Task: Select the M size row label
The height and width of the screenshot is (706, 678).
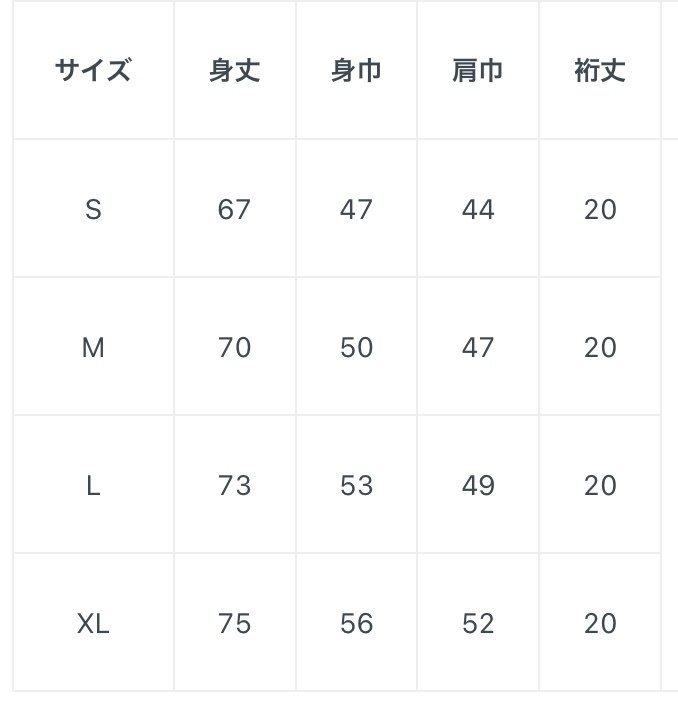Action: [93, 347]
